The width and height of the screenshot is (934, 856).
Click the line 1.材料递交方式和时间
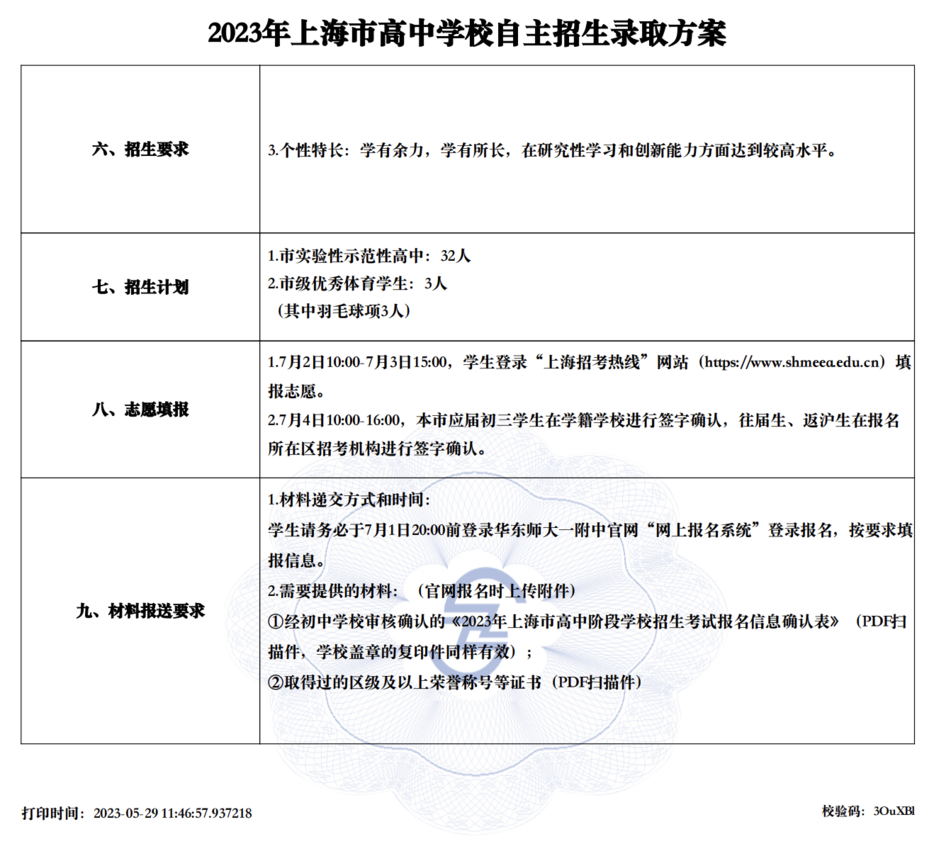(349, 499)
